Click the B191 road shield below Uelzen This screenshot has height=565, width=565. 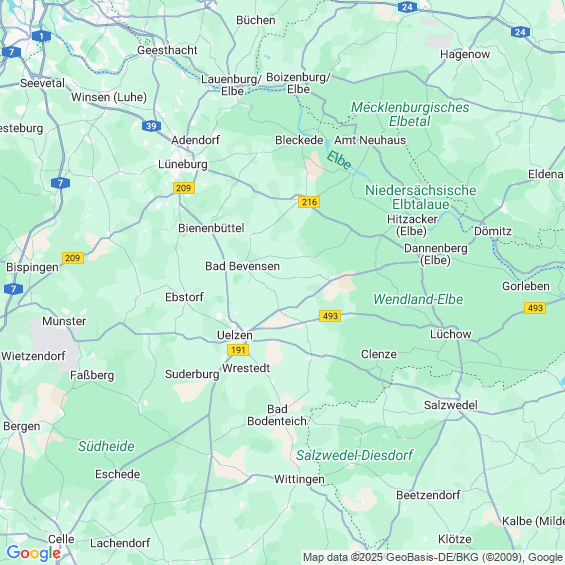[238, 350]
